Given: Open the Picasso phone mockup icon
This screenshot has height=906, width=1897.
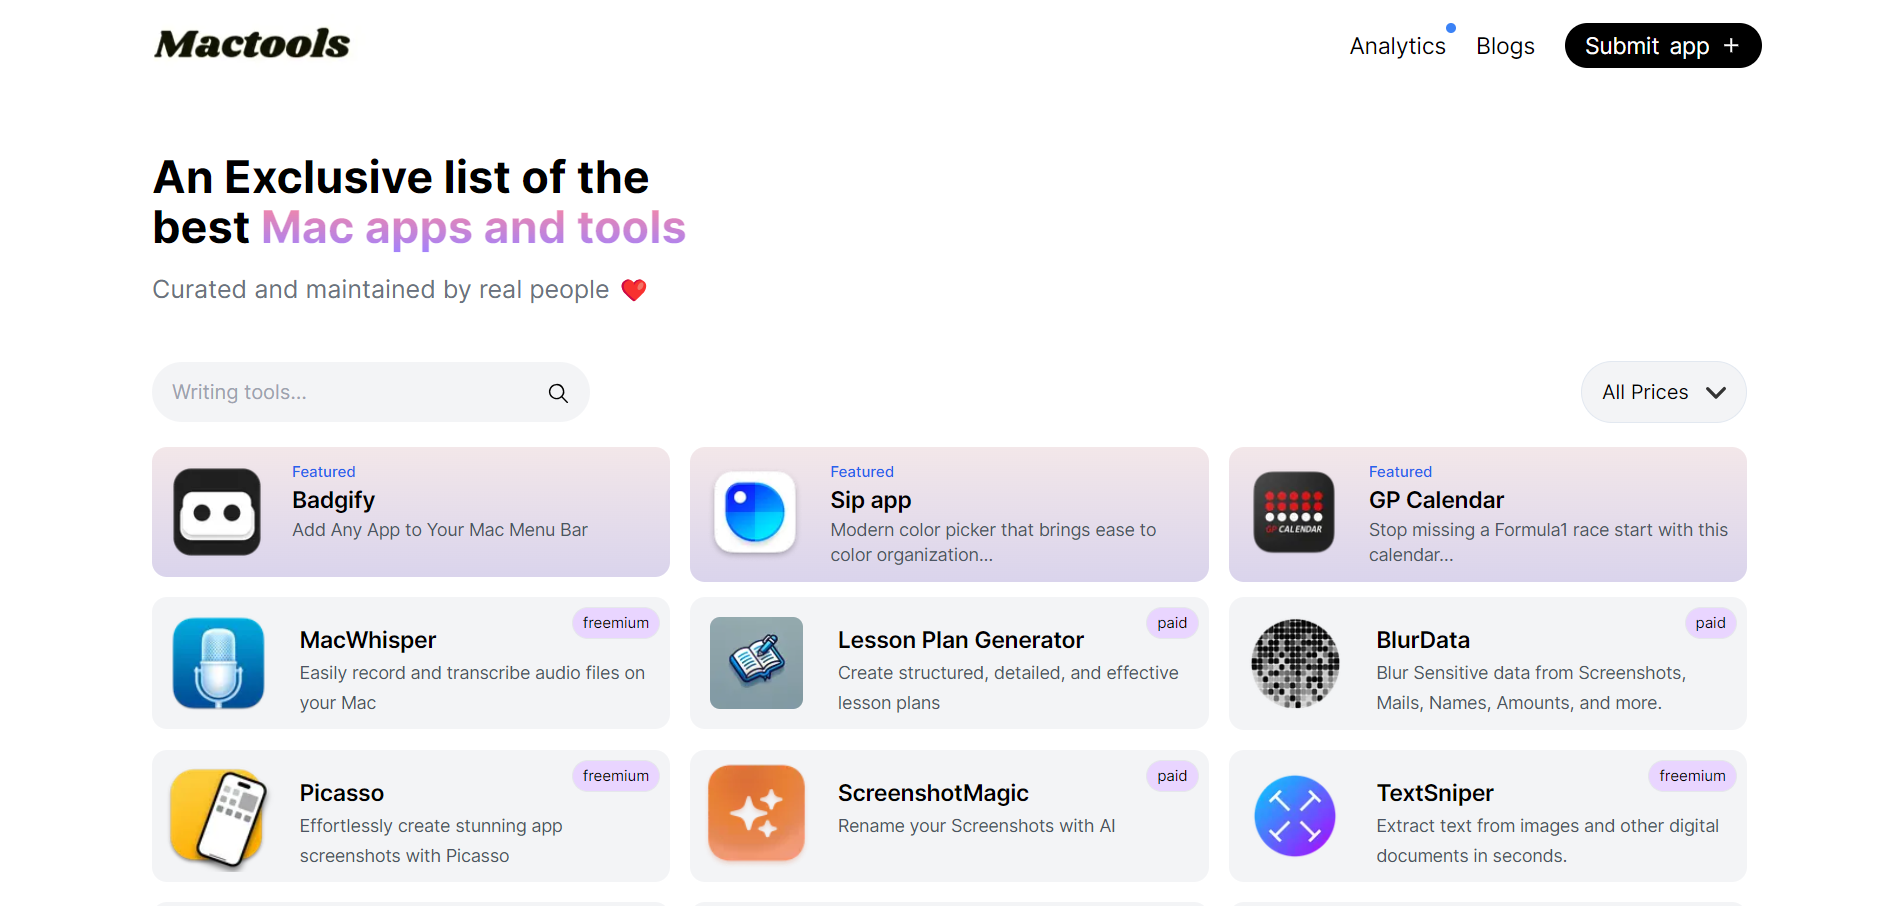Looking at the screenshot, I should tap(218, 816).
